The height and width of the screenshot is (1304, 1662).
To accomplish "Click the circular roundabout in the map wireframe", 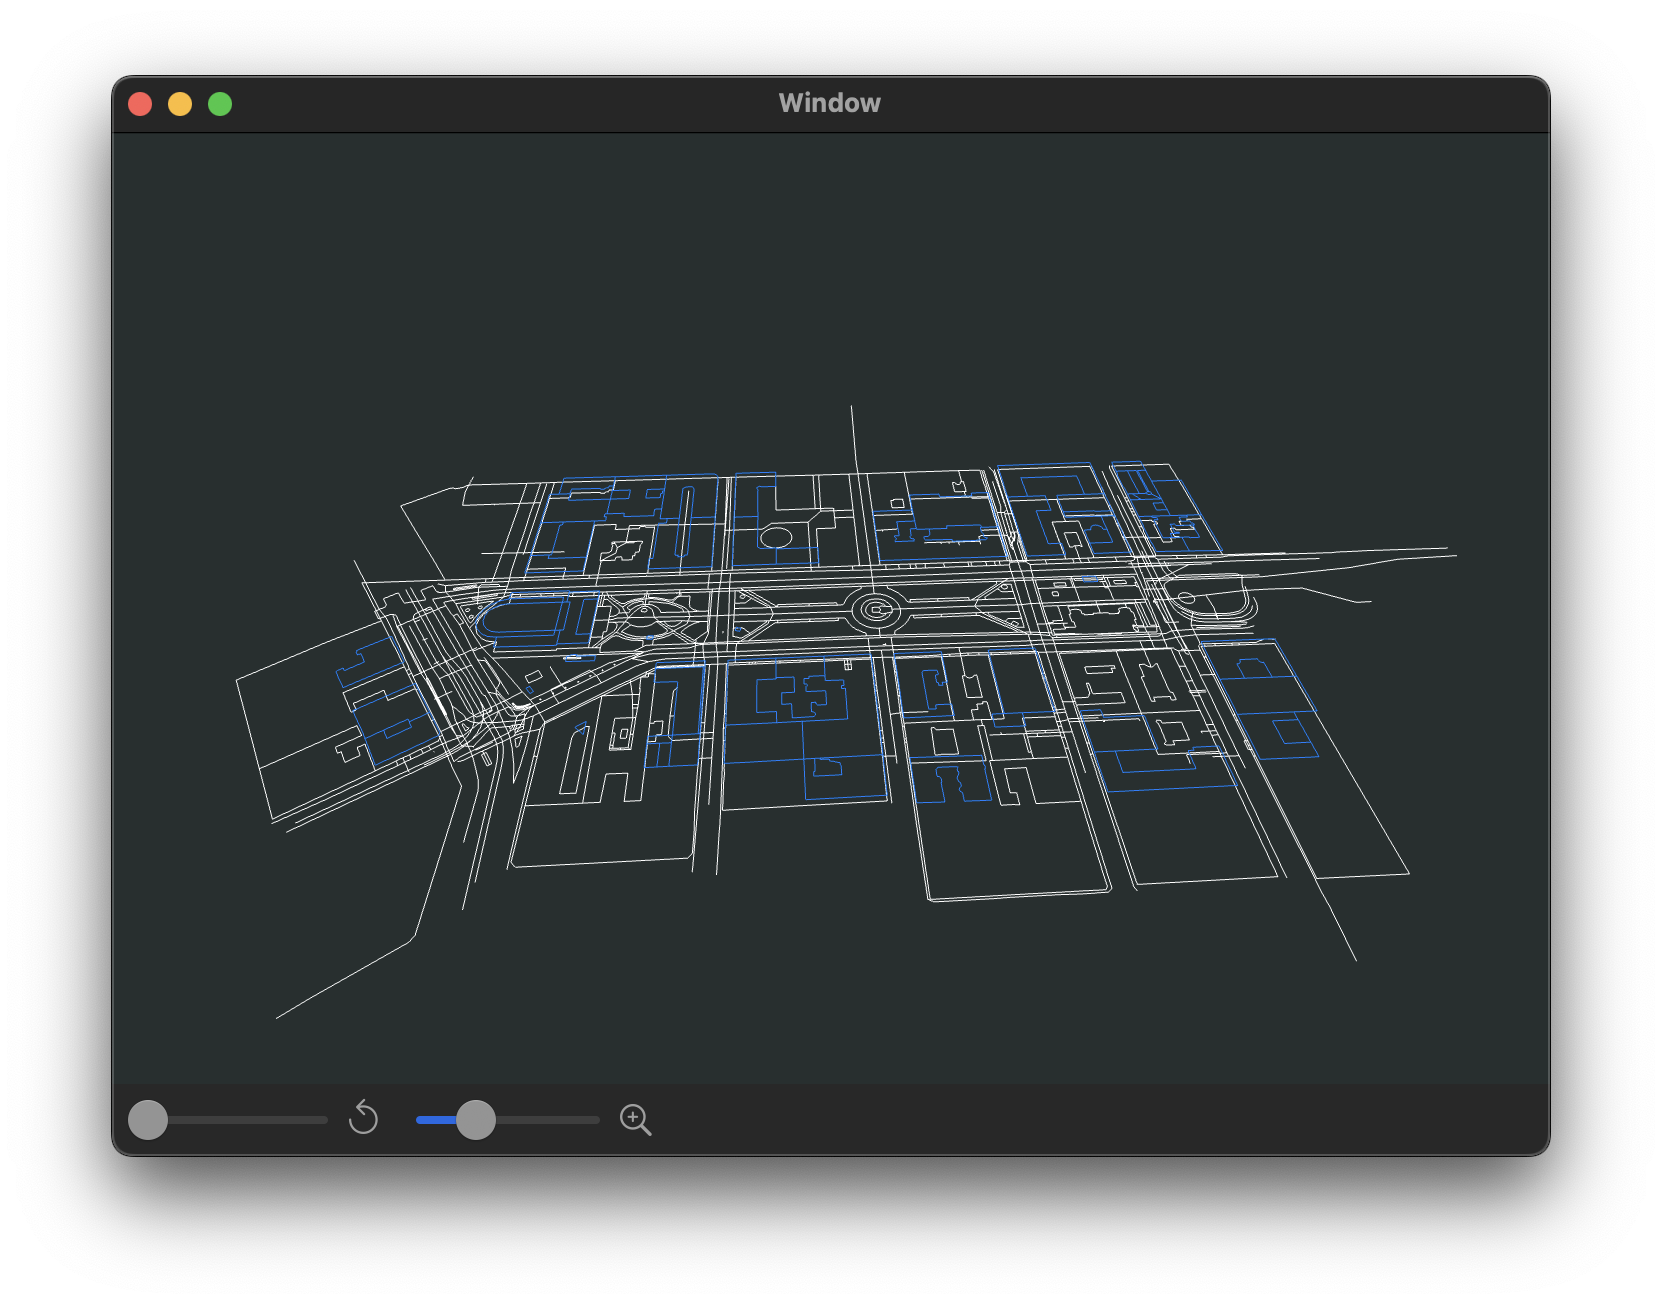I will (x=876, y=609).
